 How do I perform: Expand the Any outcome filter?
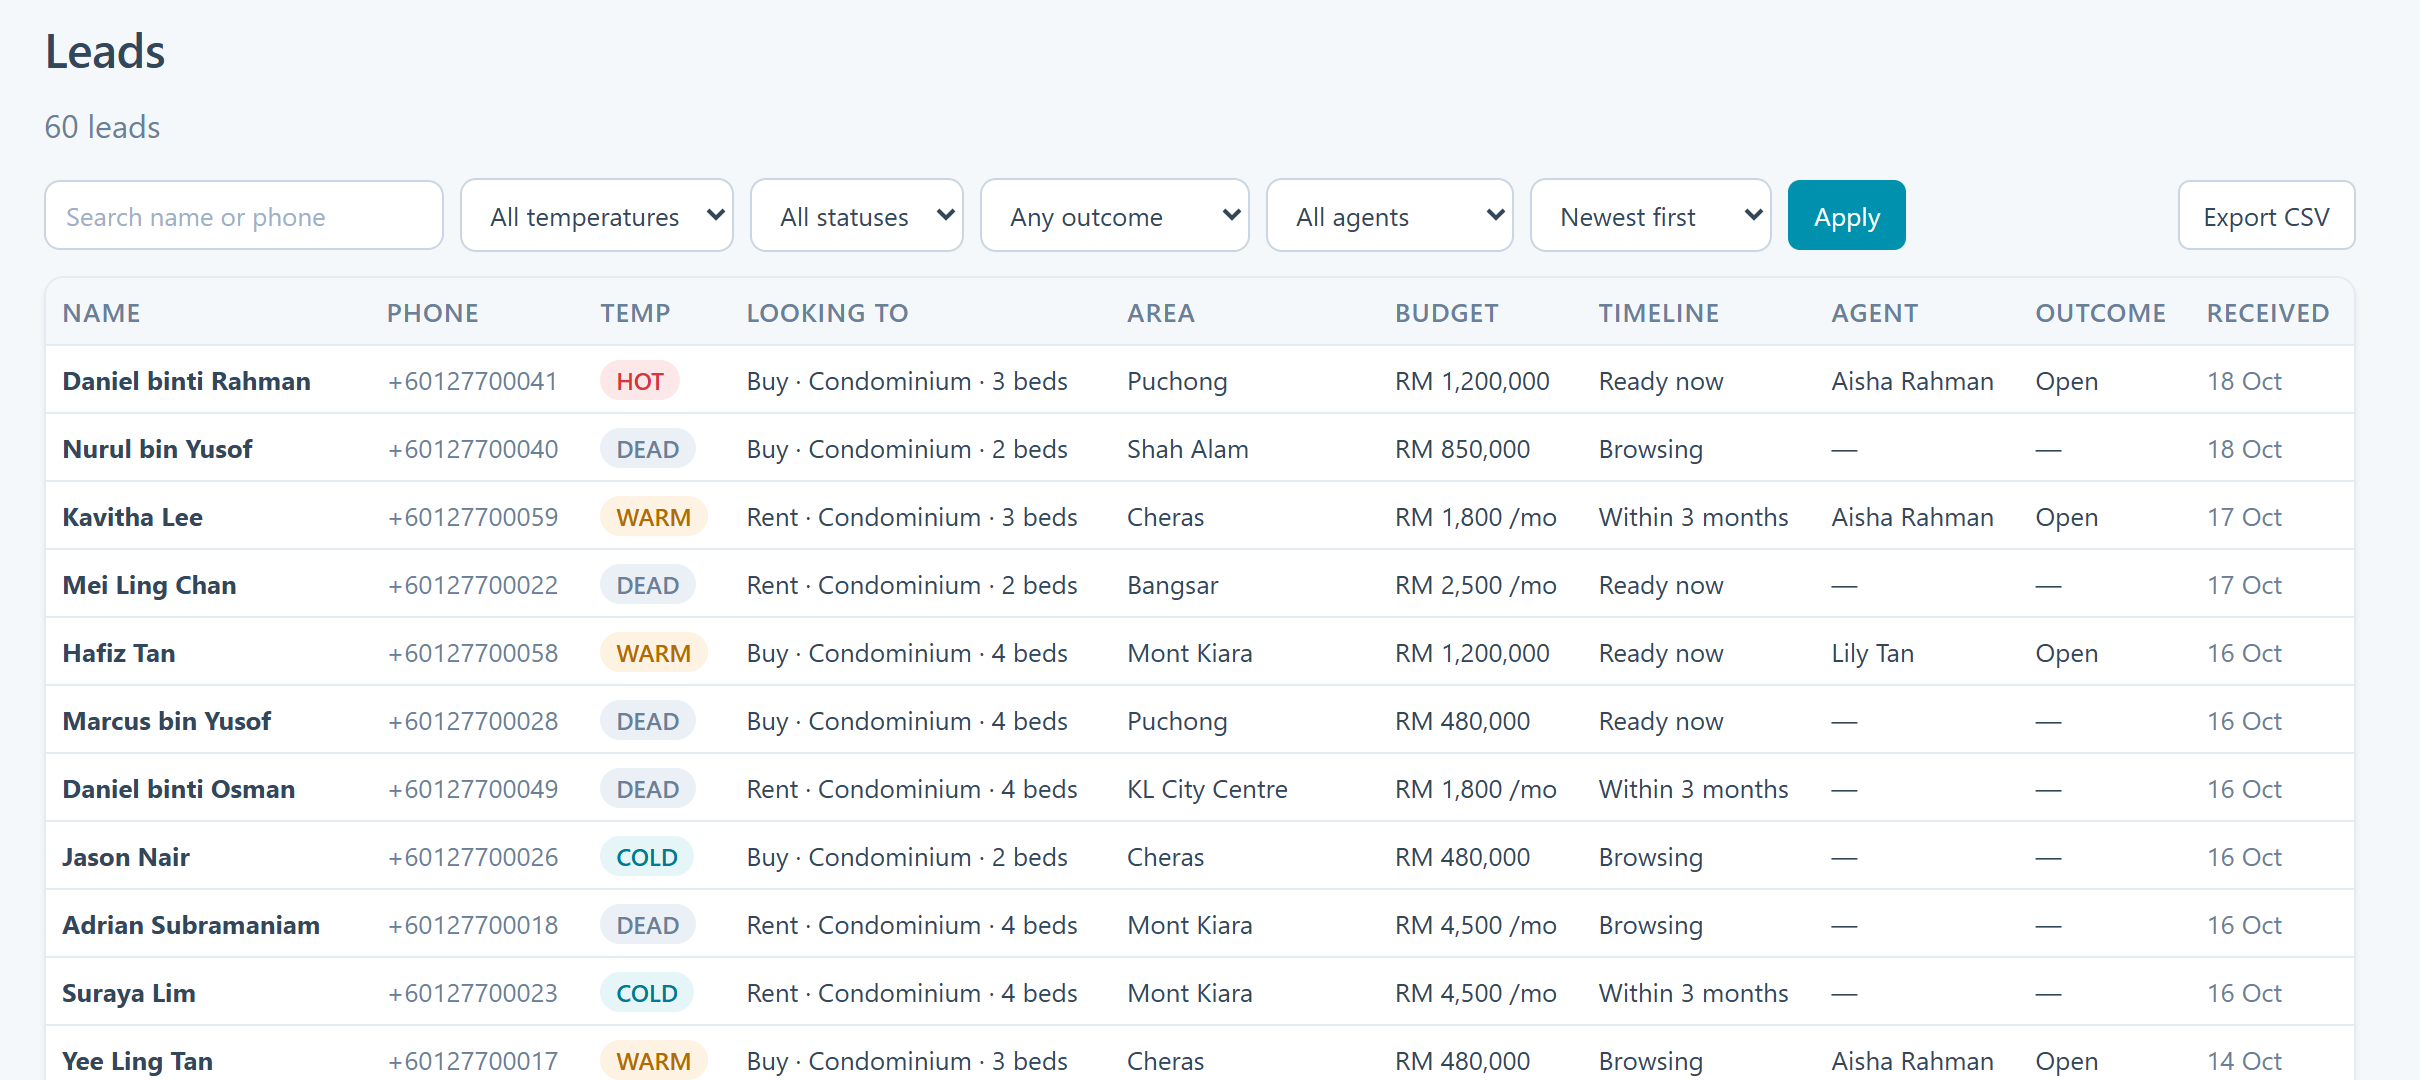(1114, 215)
